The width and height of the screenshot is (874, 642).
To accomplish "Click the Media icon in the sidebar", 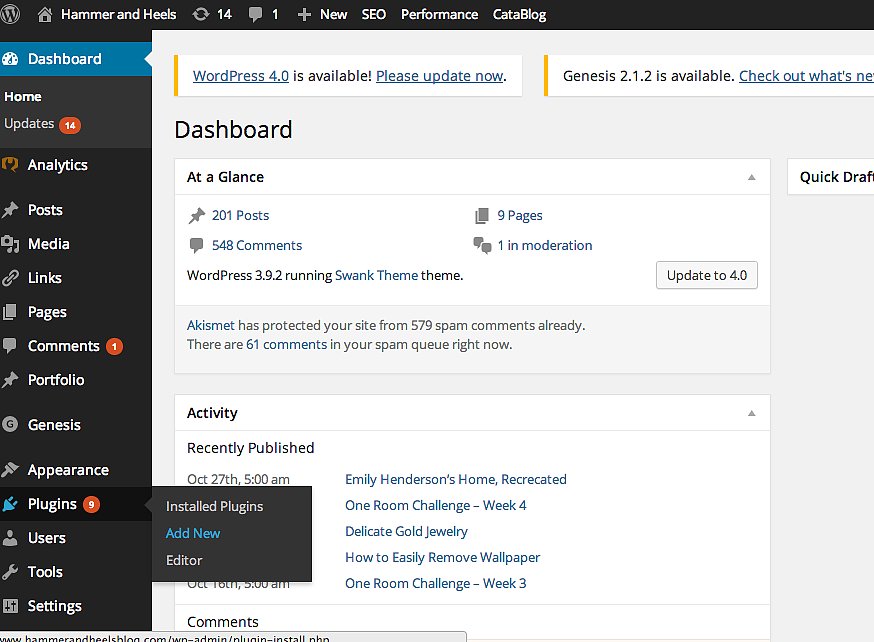I will [9, 244].
